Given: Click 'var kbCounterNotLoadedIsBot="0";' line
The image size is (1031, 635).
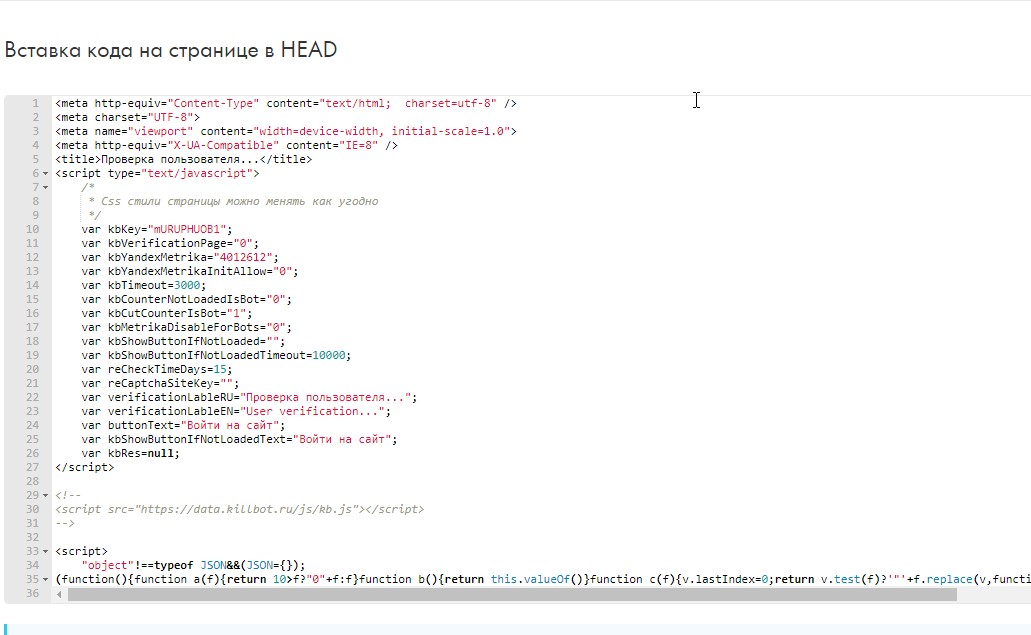Looking at the screenshot, I should coord(187,299).
